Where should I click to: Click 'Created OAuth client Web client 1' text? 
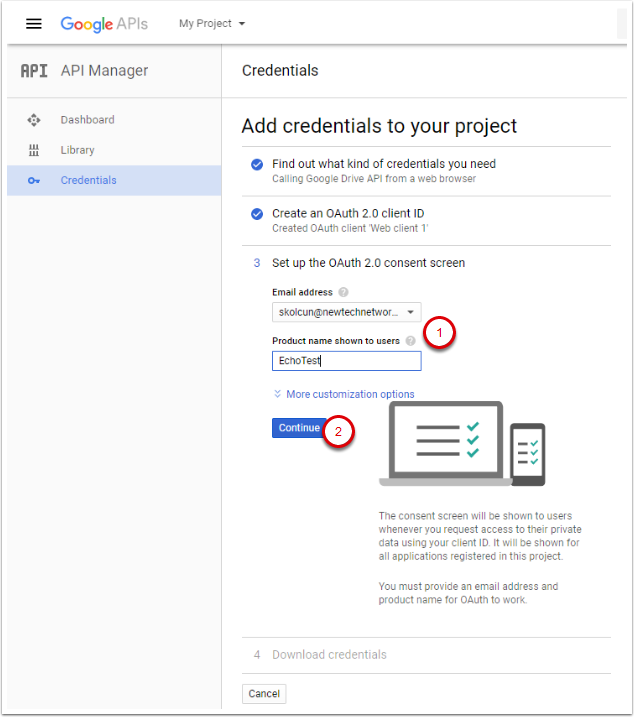click(350, 228)
